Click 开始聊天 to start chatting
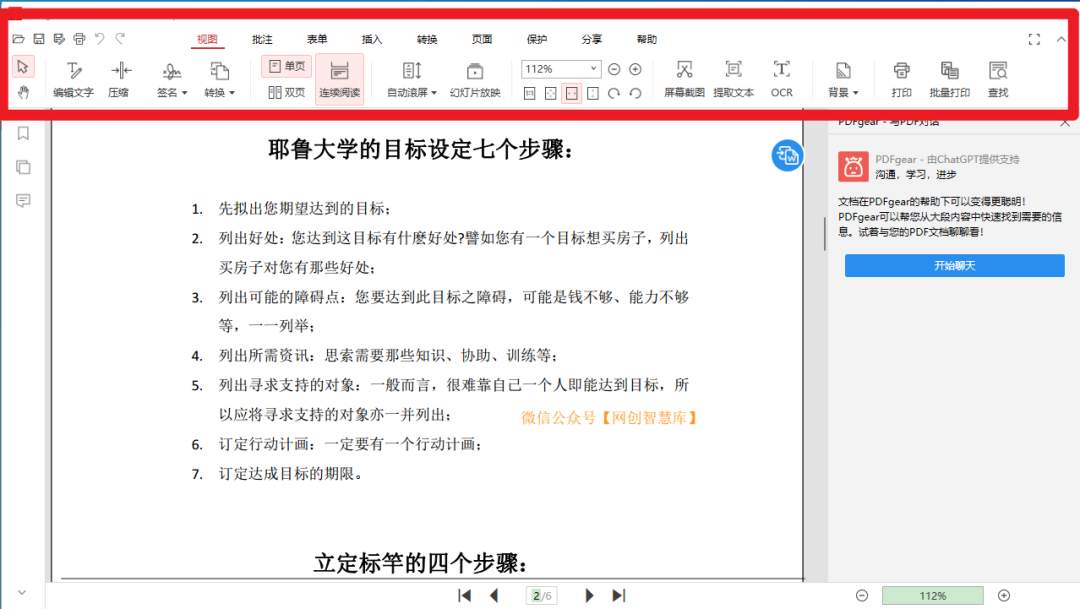The width and height of the screenshot is (1080, 609). point(955,265)
